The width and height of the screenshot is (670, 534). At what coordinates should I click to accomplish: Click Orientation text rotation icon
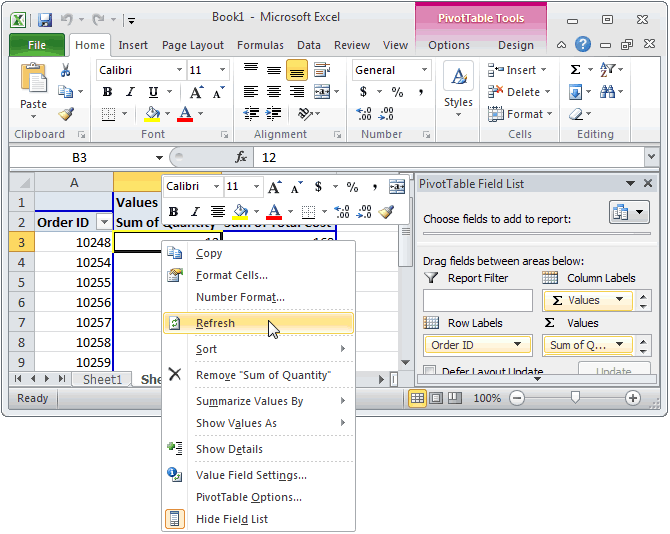[x=305, y=114]
